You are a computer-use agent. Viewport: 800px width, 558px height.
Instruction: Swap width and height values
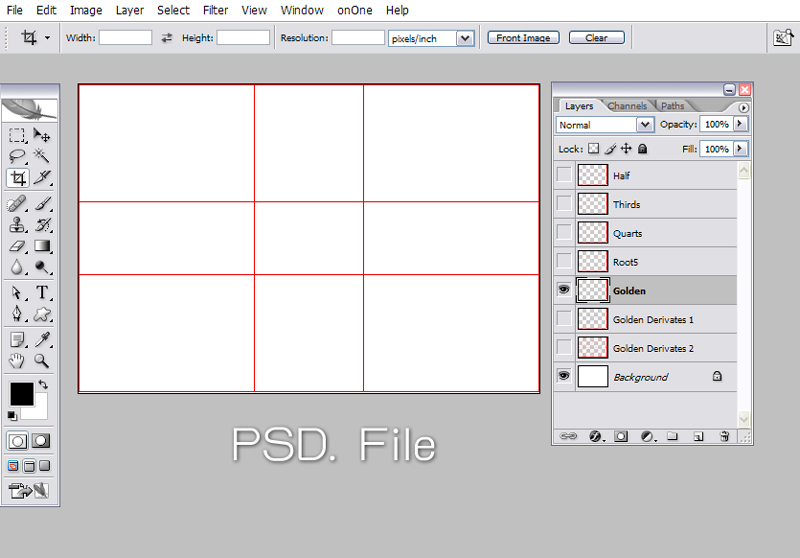pyautogui.click(x=166, y=38)
